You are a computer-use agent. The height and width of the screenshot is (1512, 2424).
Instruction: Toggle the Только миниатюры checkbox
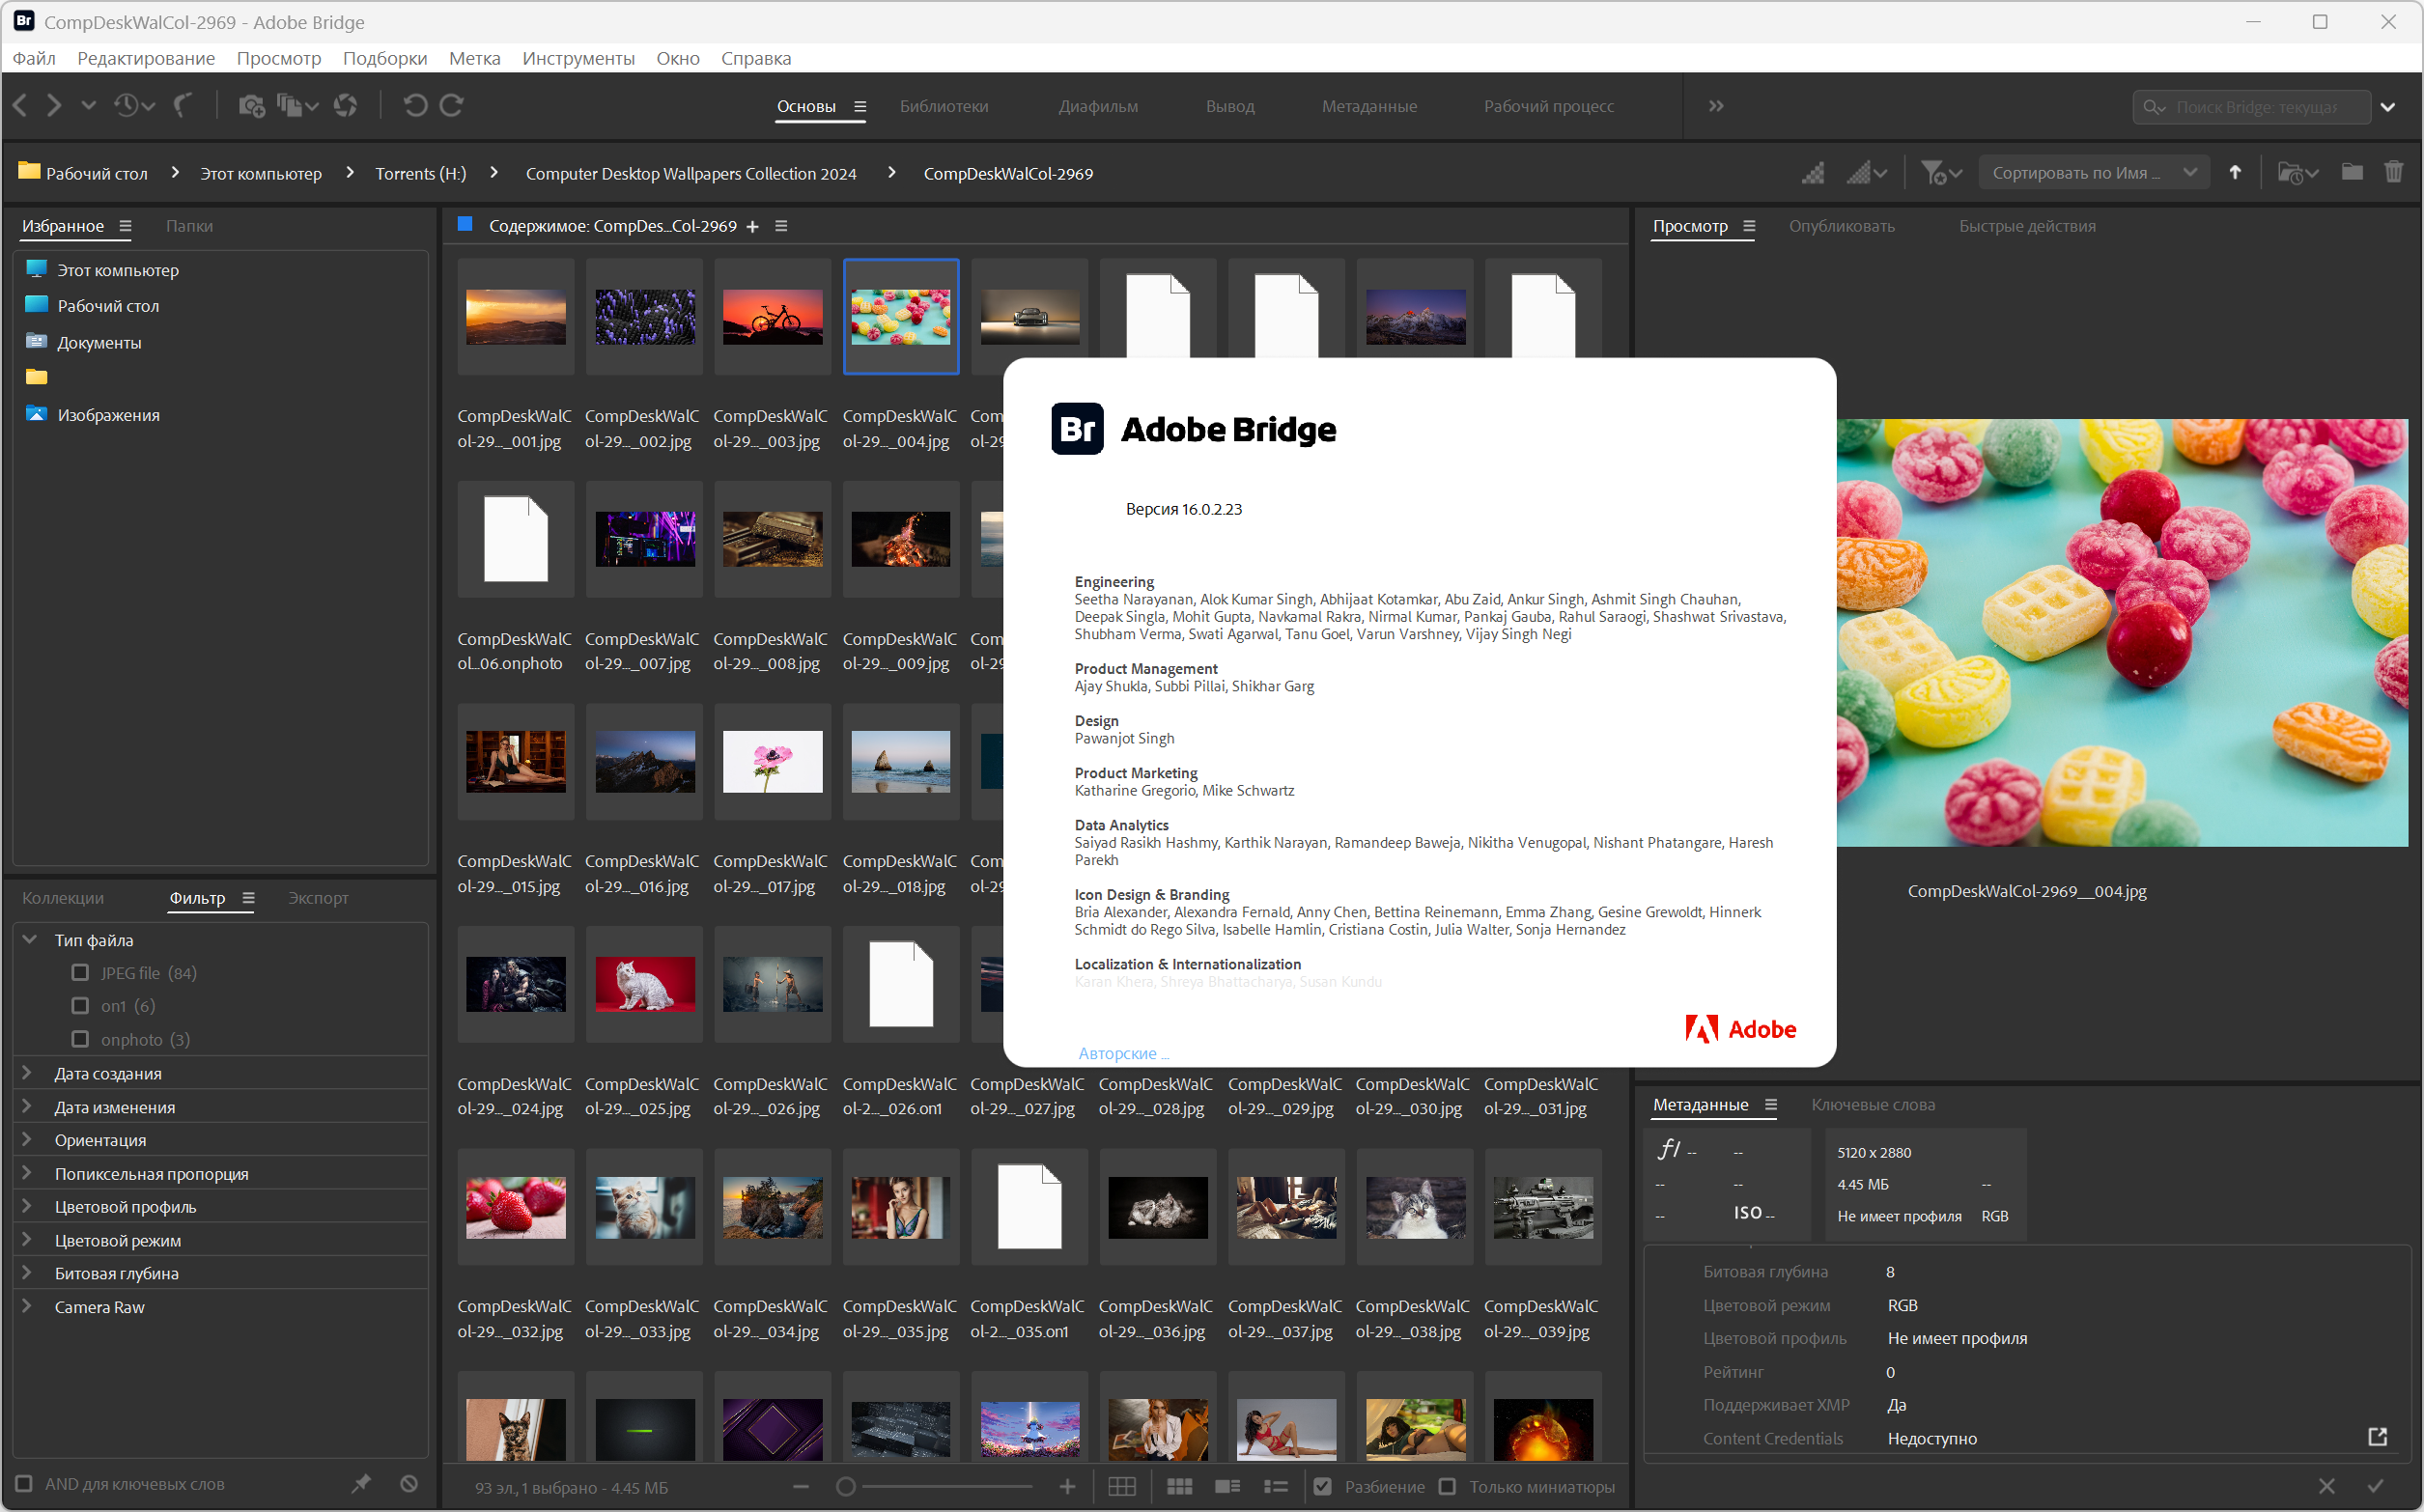1447,1487
